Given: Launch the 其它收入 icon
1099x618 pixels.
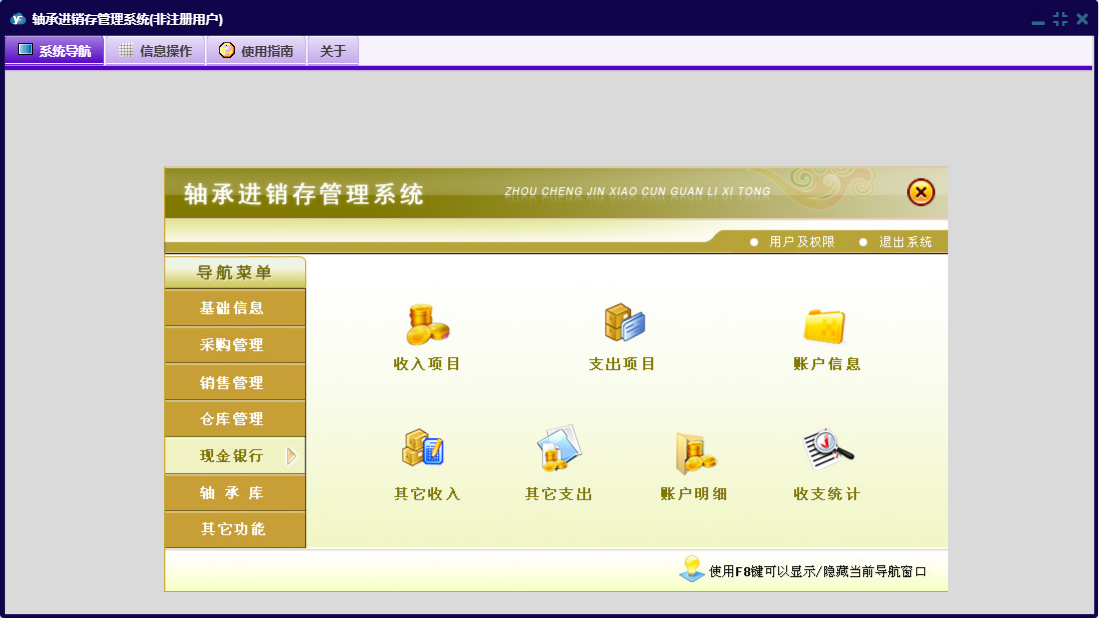Looking at the screenshot, I should click(x=423, y=450).
